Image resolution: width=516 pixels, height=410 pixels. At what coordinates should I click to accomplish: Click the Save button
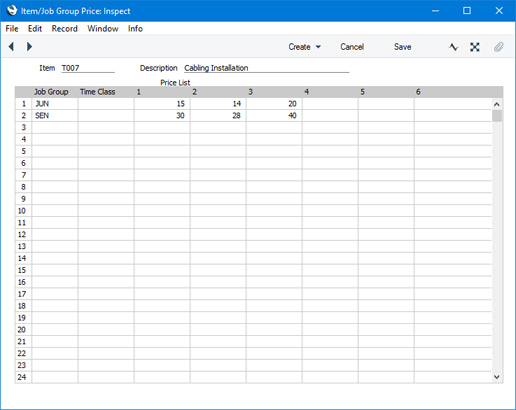[x=403, y=47]
